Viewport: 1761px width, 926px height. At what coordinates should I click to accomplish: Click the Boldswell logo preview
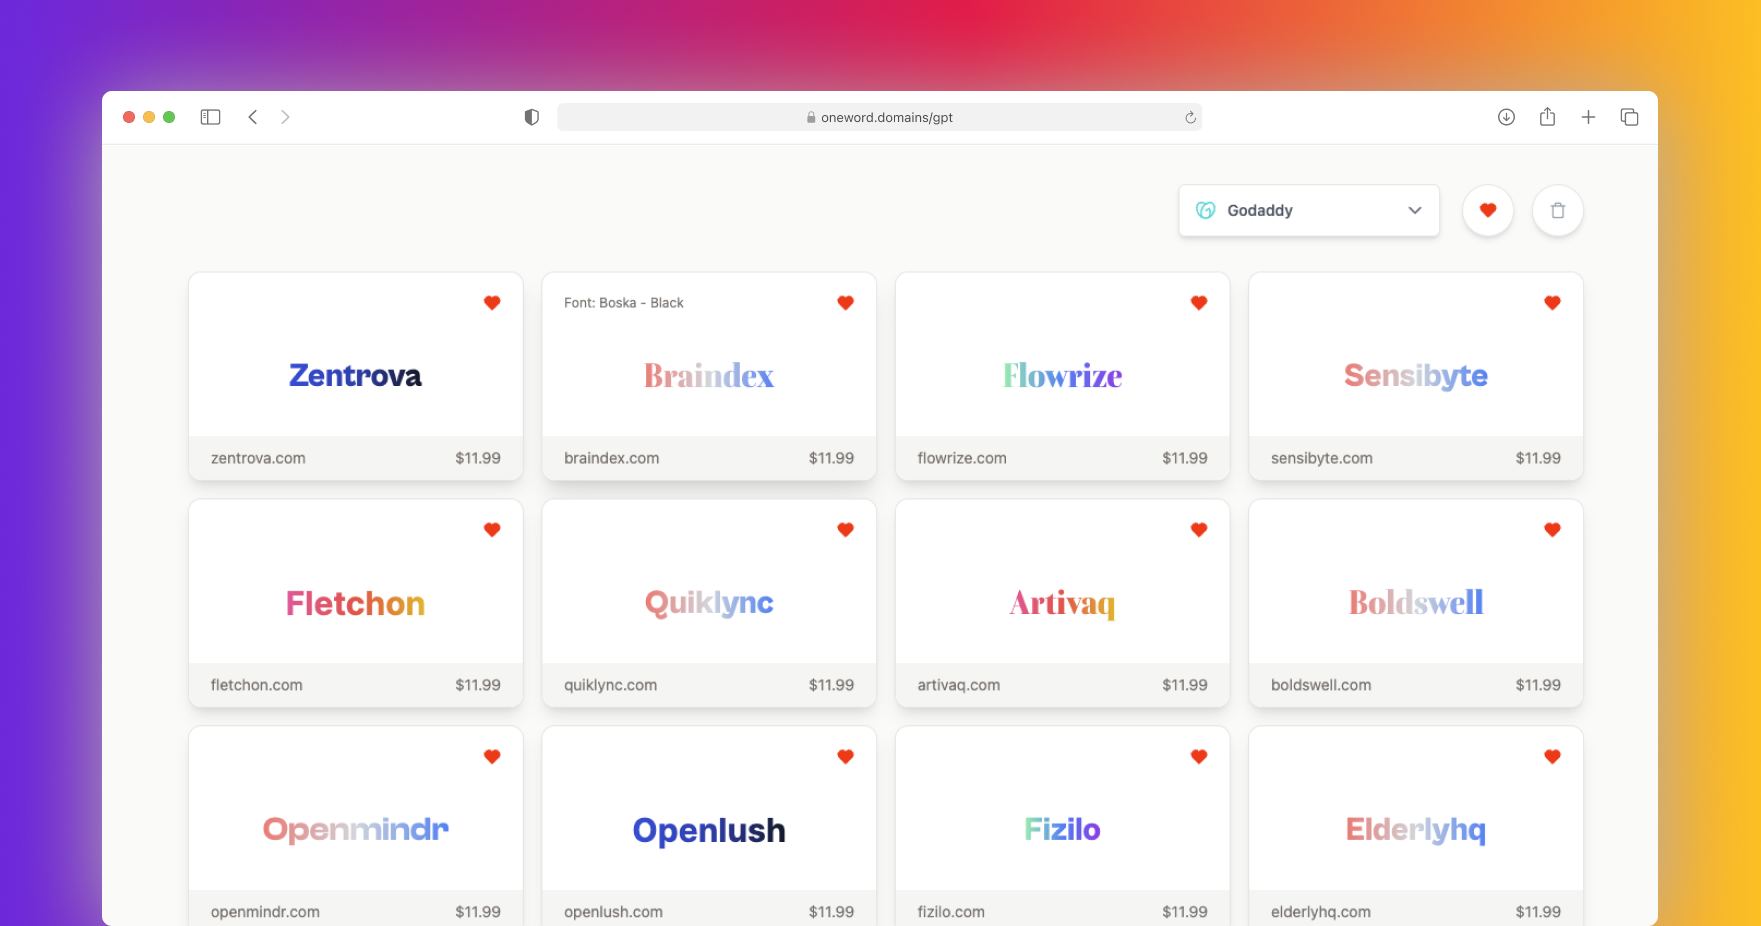1416,602
